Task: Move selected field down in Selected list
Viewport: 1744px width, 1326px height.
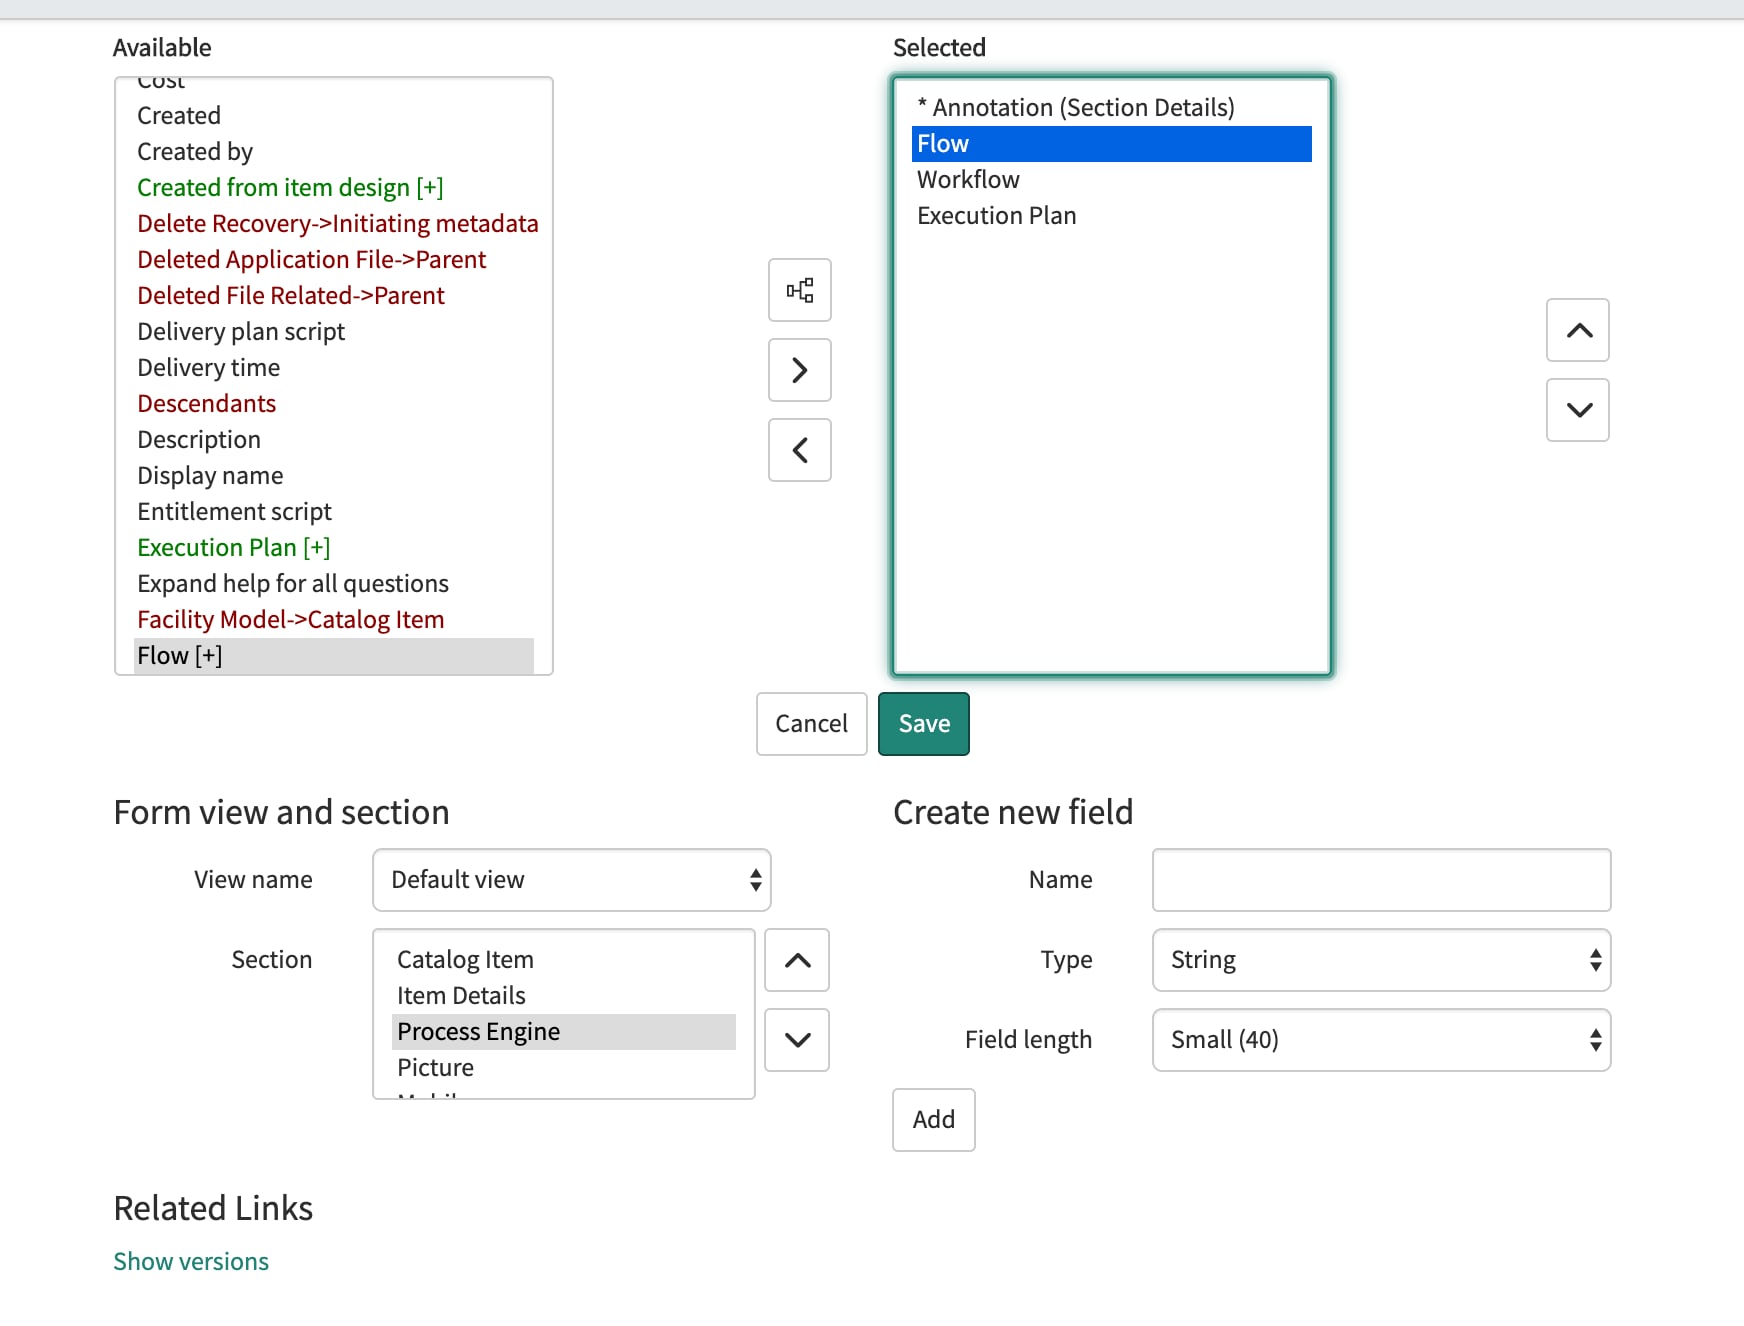Action: 1577,410
